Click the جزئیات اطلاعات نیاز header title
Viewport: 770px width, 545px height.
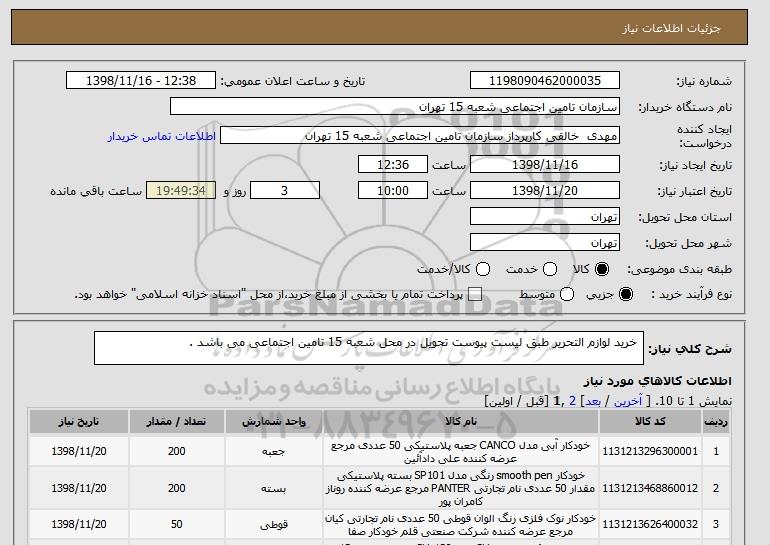pos(671,28)
